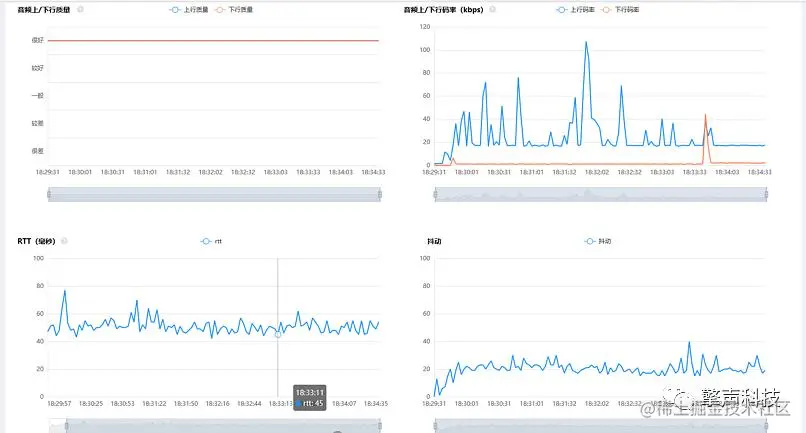Click left handle of jitter chart zoom slider
The height and width of the screenshot is (433, 806).
435,426
